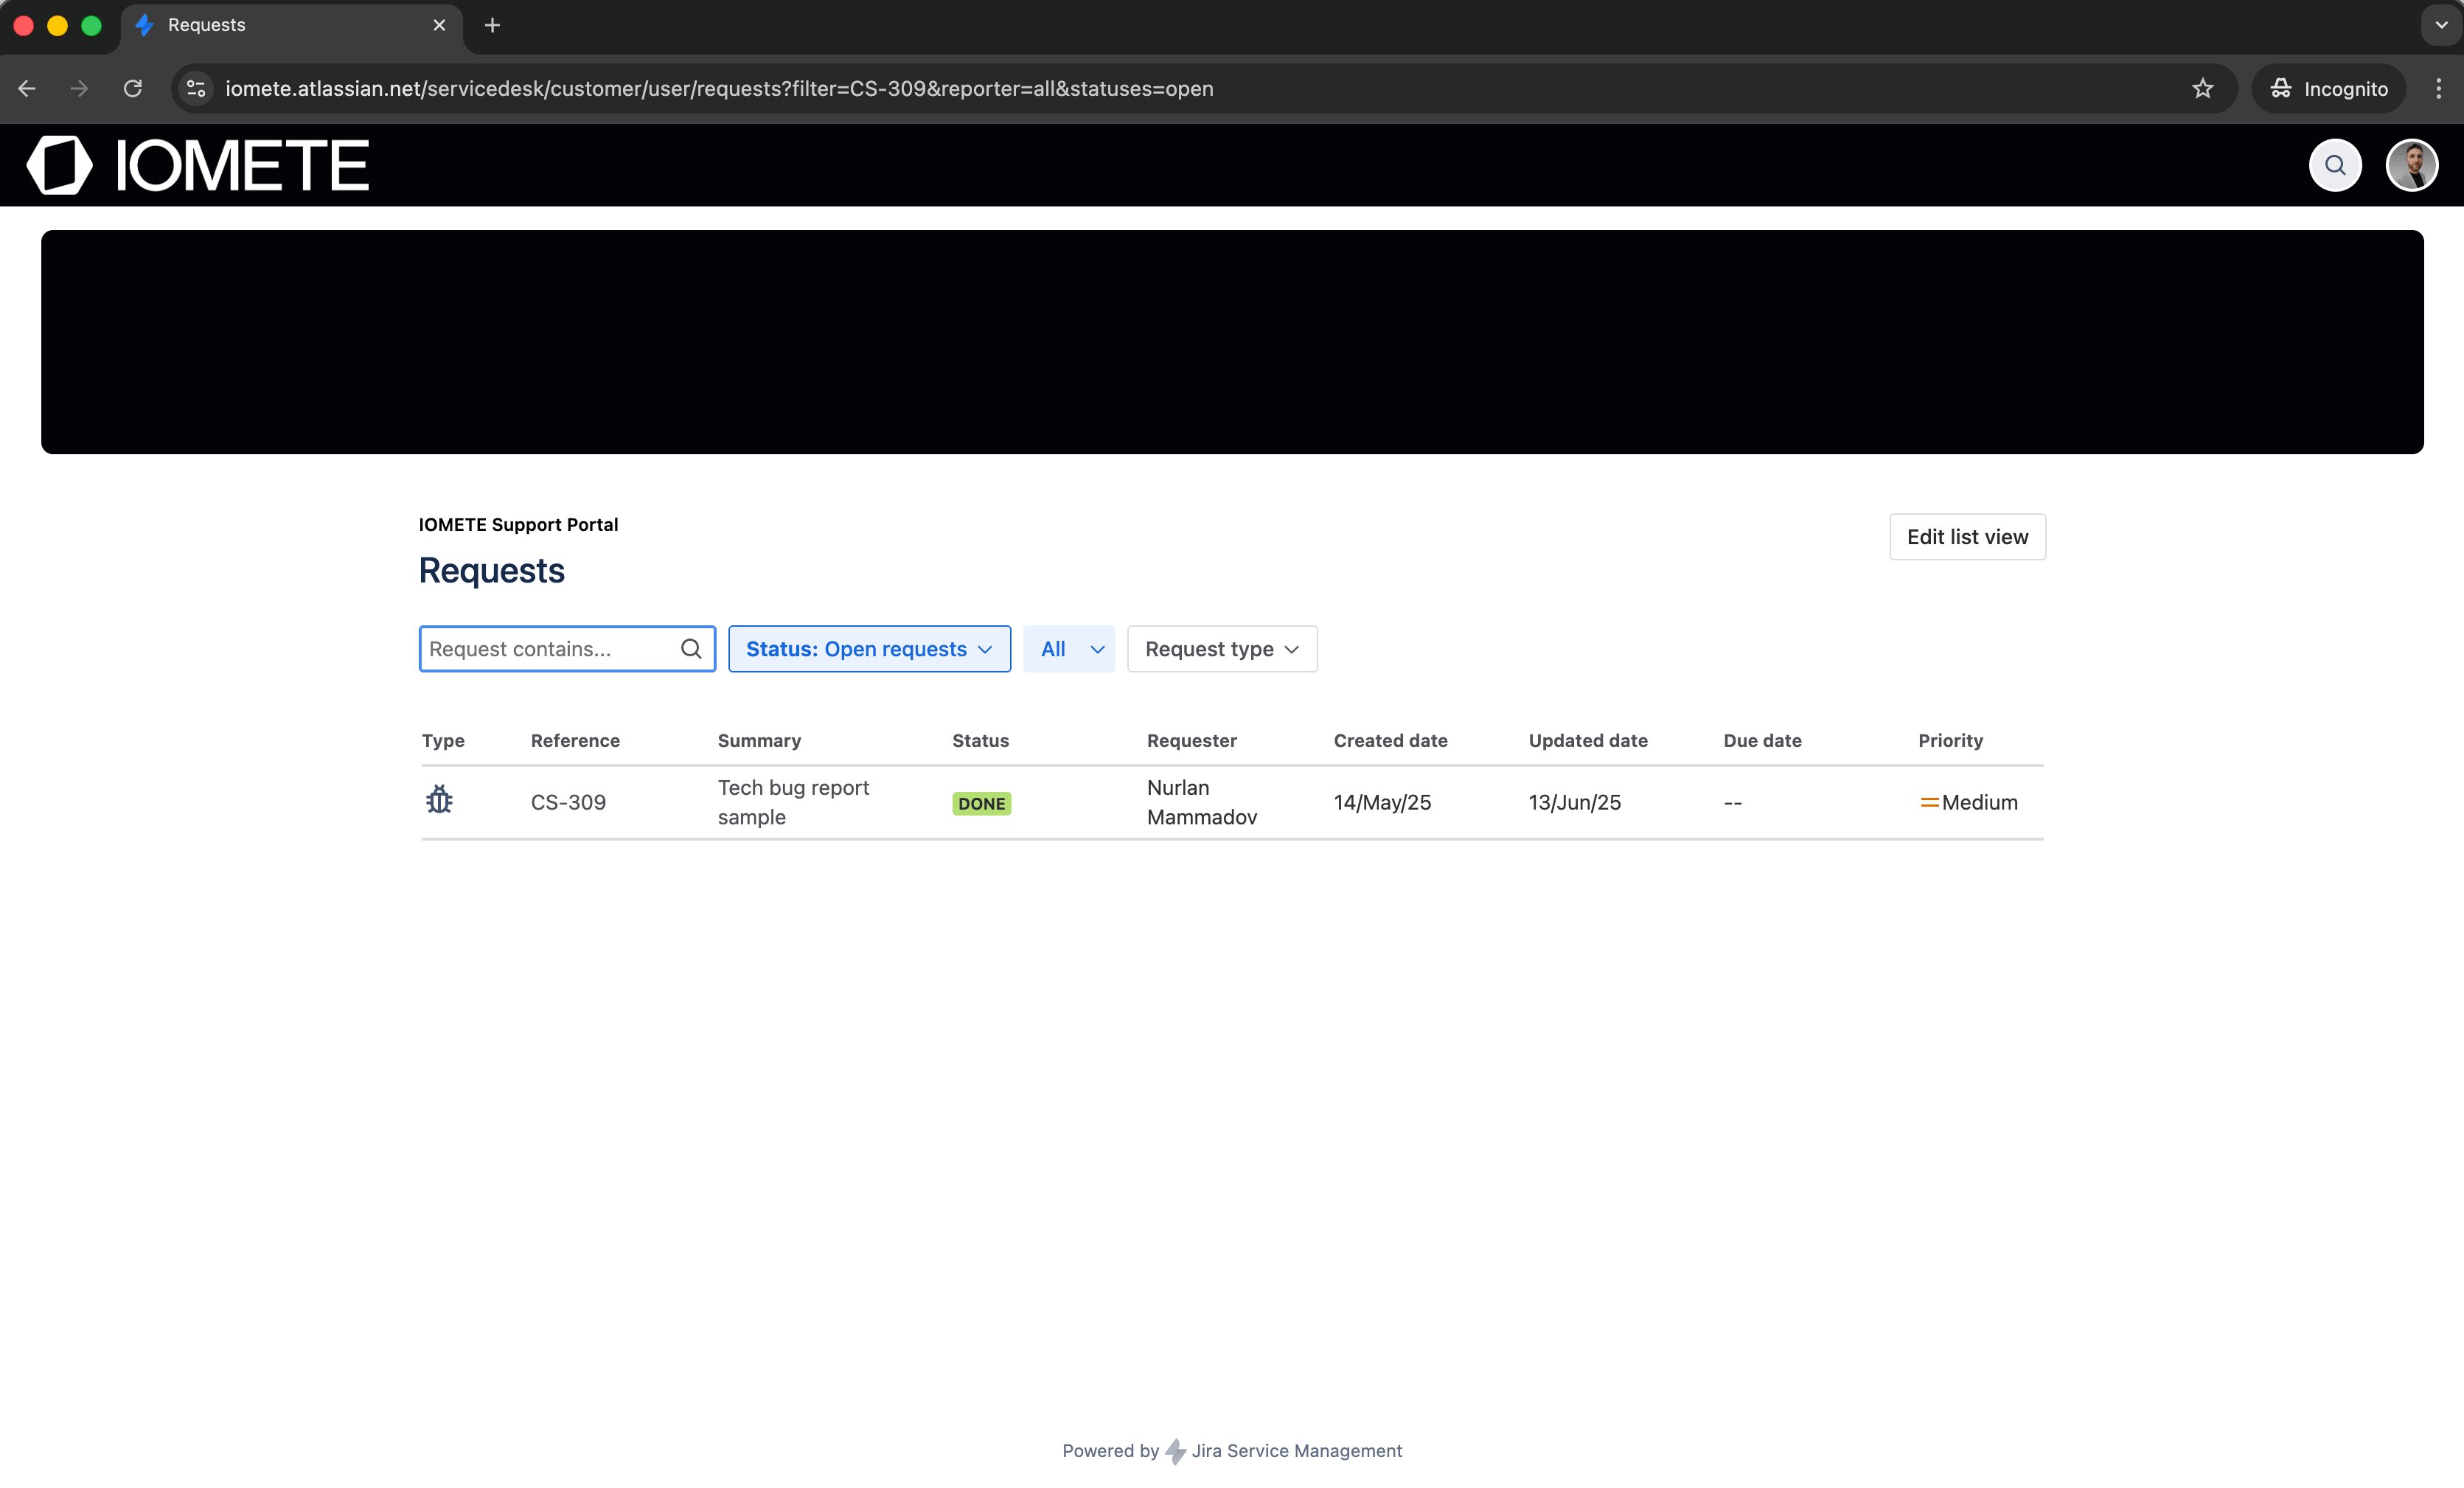The width and height of the screenshot is (2464, 1488).
Task: Open the CS-309 reference link
Action: 568,802
